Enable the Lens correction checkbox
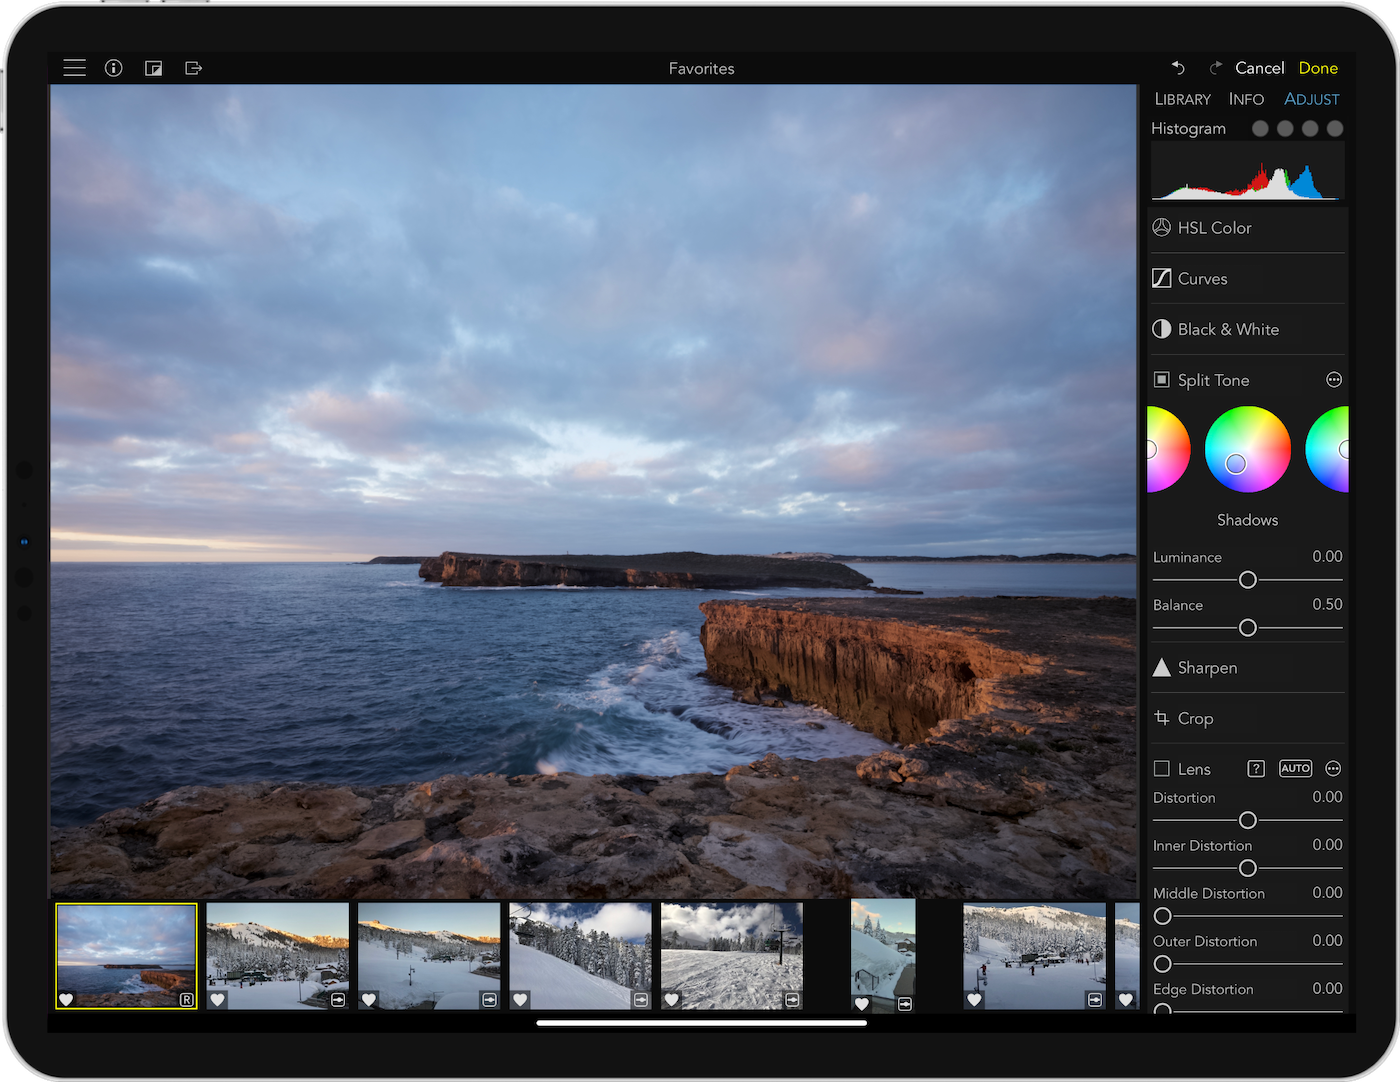This screenshot has height=1082, width=1400. [1162, 769]
